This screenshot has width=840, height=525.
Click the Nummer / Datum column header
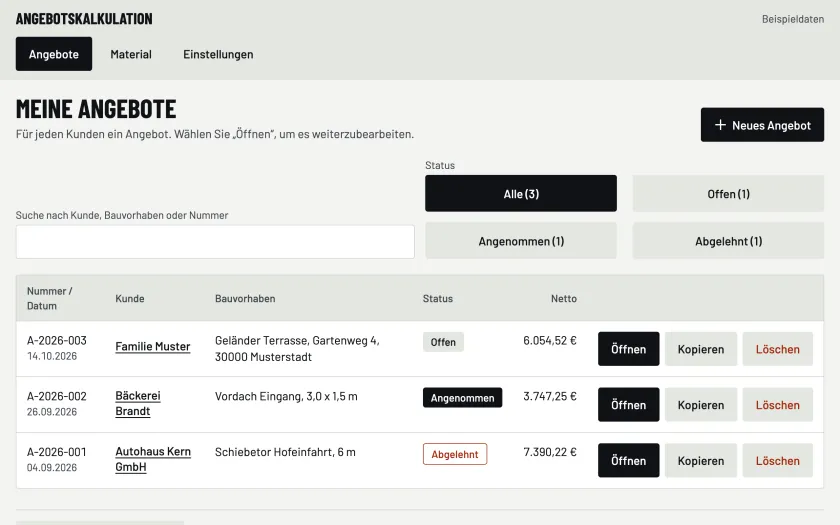coord(49,298)
